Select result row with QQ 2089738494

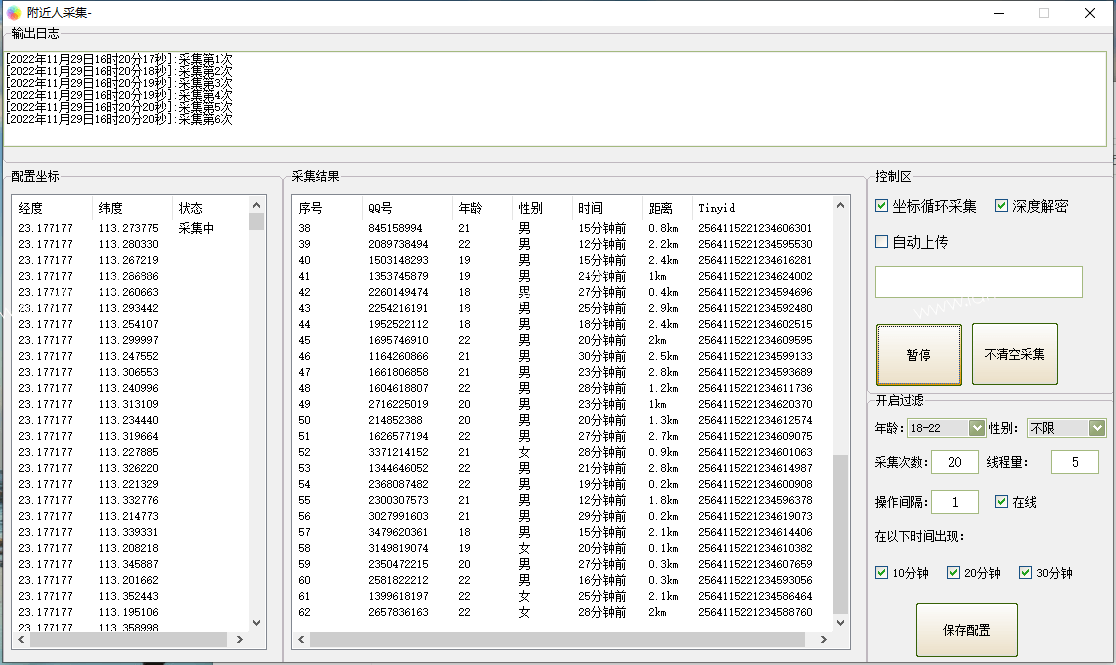coord(562,244)
